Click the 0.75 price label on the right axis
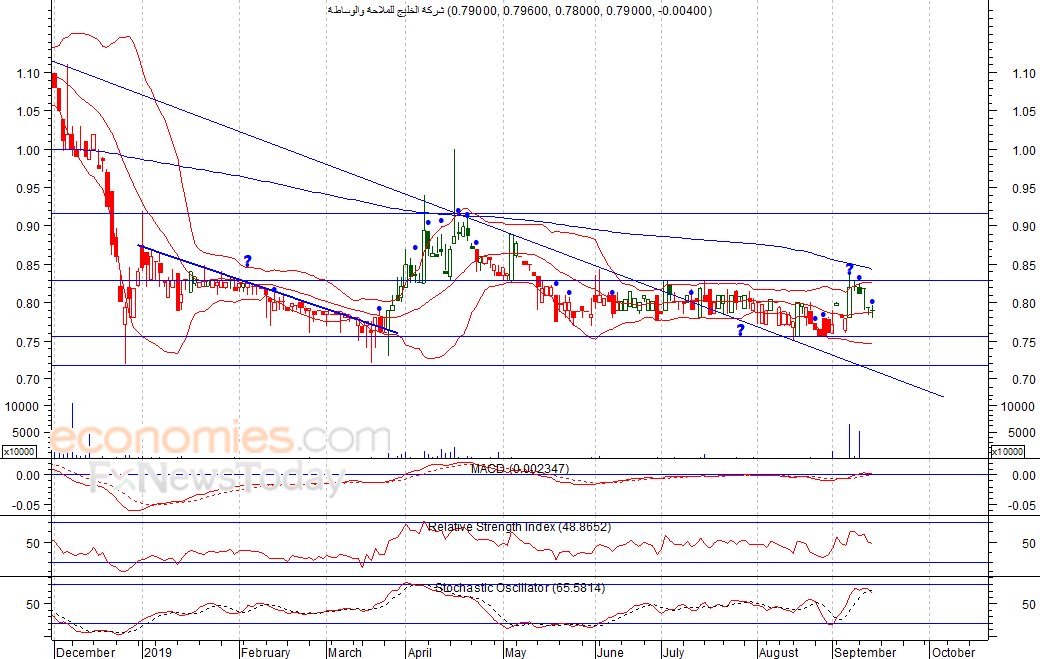Viewport: 1040px width, 659px height. (1024, 342)
